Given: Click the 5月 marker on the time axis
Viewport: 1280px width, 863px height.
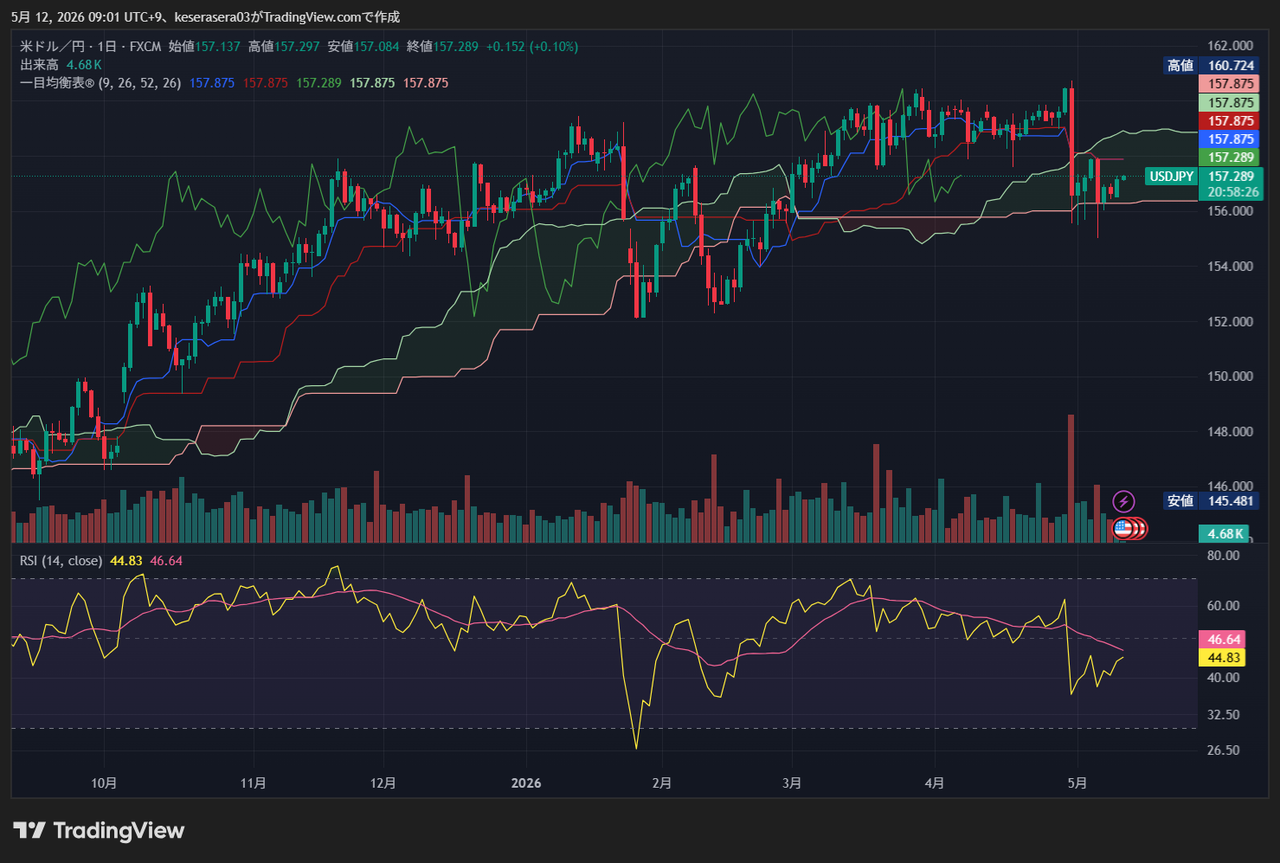Looking at the screenshot, I should click(1077, 783).
